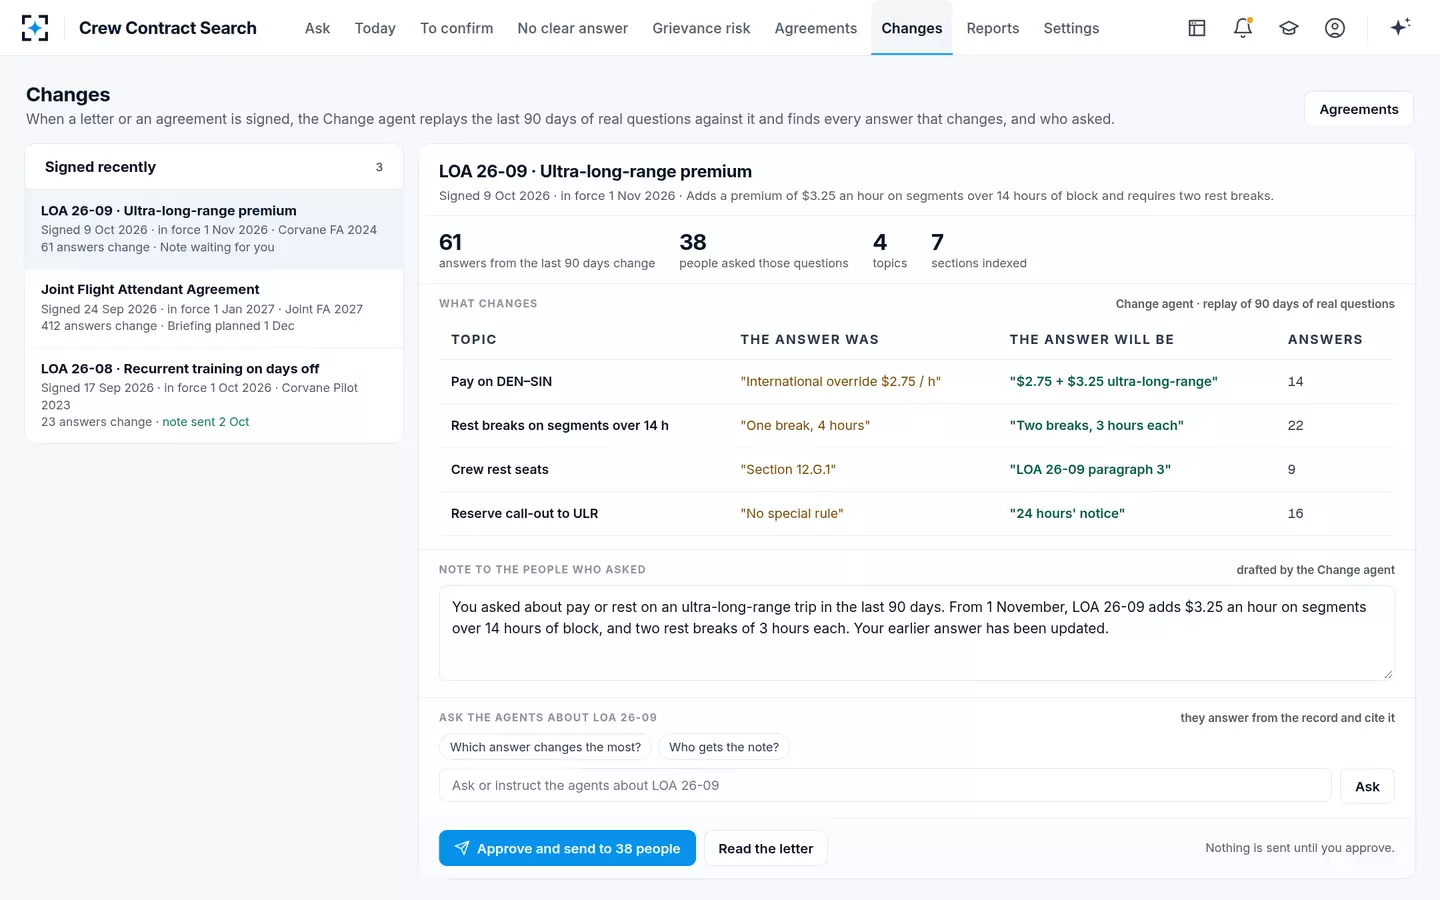This screenshot has height=900, width=1440.
Task: Click the "note sent 2 Oct" status text
Action: [206, 422]
